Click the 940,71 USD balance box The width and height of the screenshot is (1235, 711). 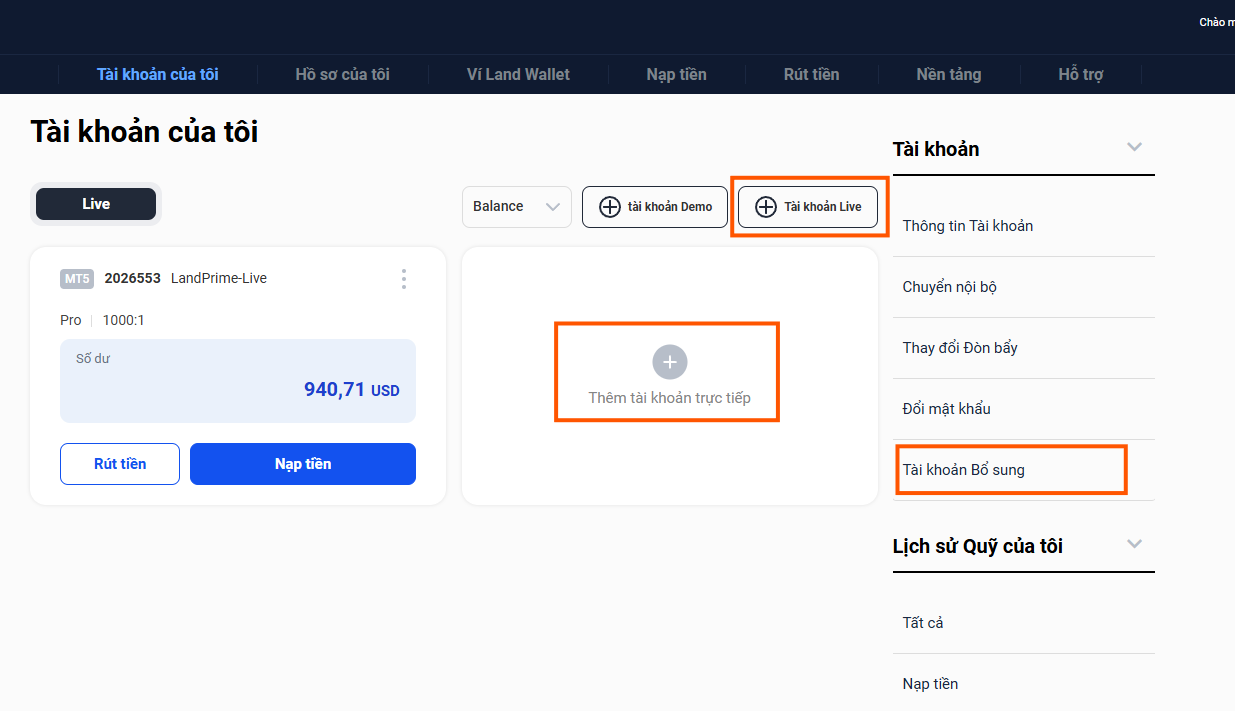coord(238,381)
